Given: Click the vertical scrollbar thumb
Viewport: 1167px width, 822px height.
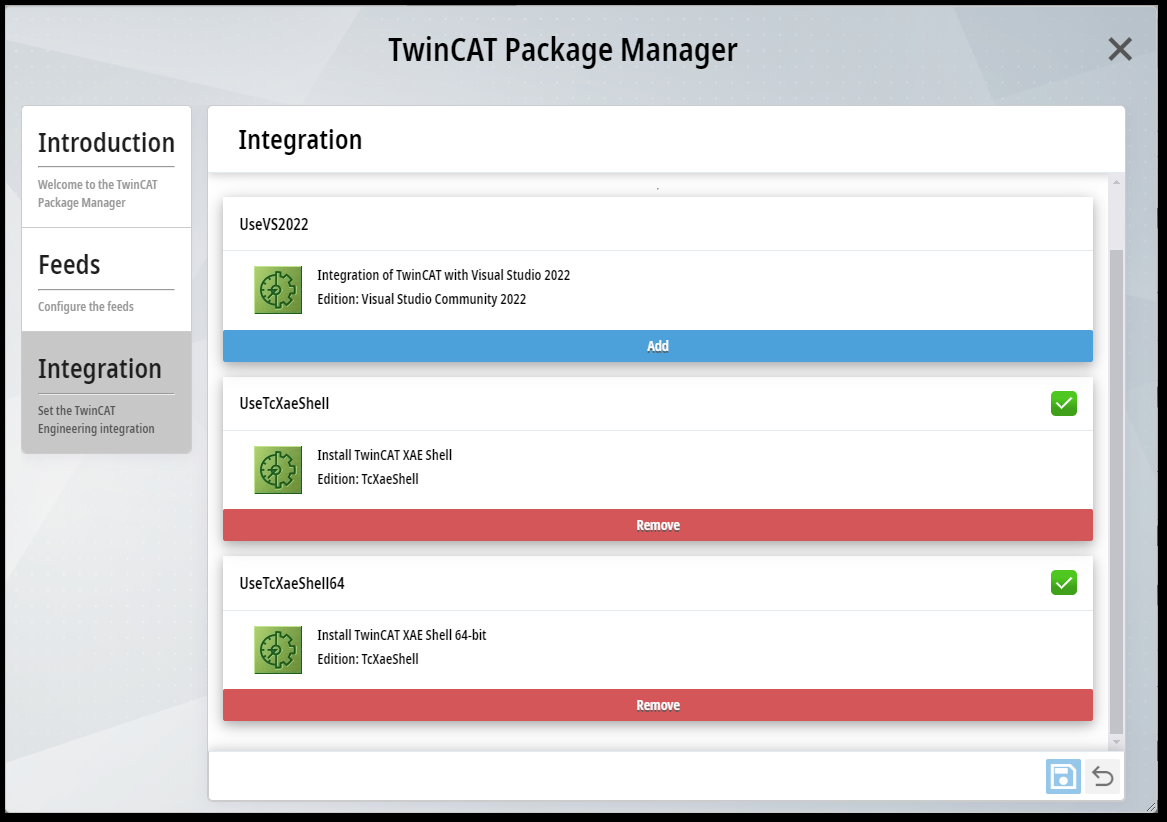Looking at the screenshot, I should pos(1116,490).
